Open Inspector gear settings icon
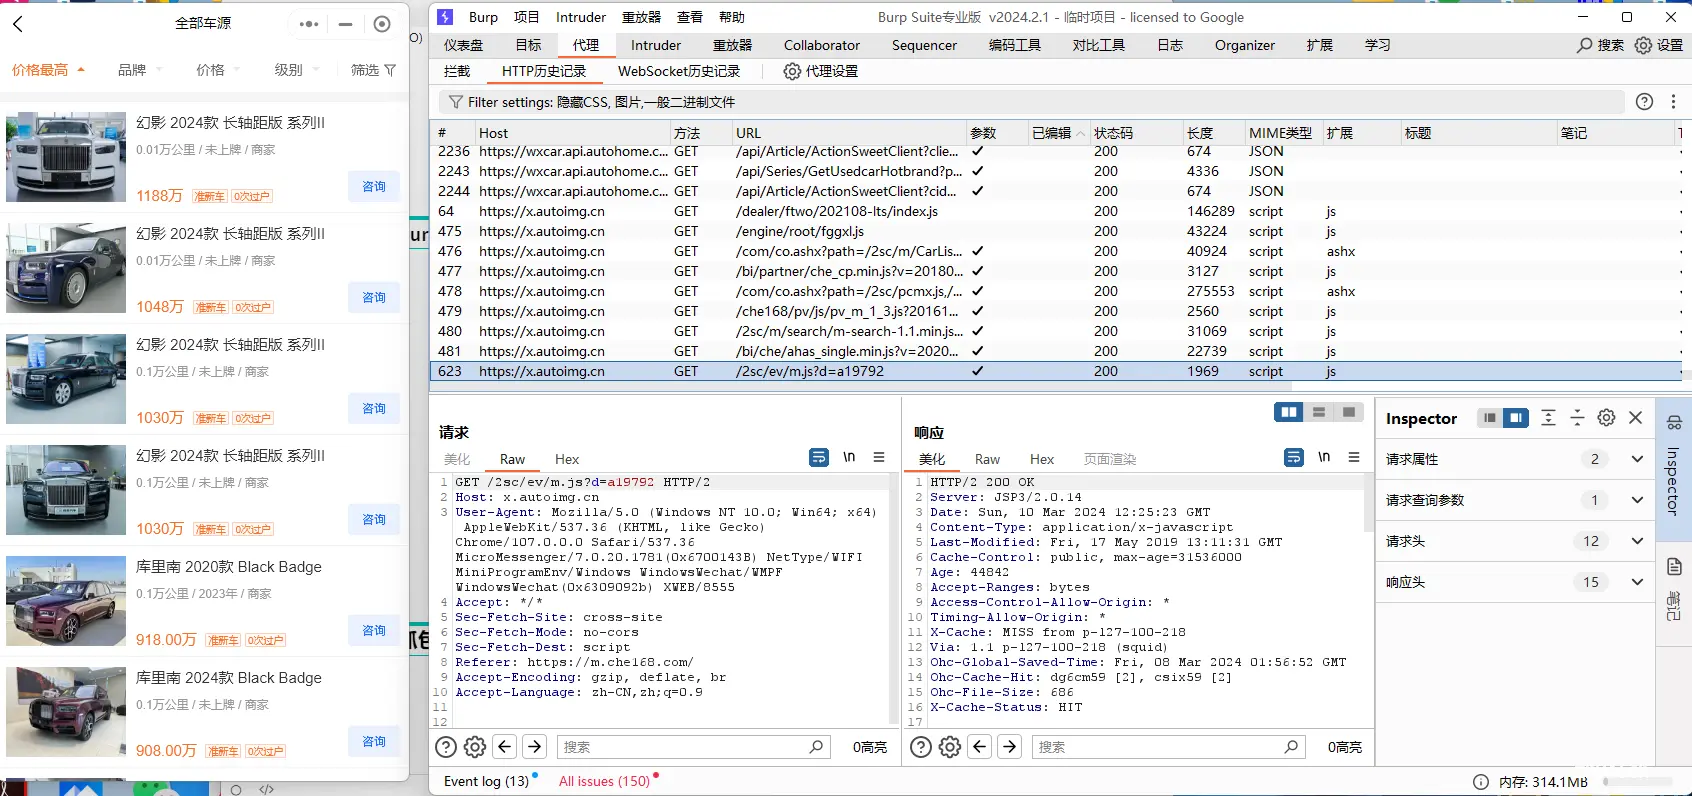This screenshot has height=796, width=1692. 1606,418
